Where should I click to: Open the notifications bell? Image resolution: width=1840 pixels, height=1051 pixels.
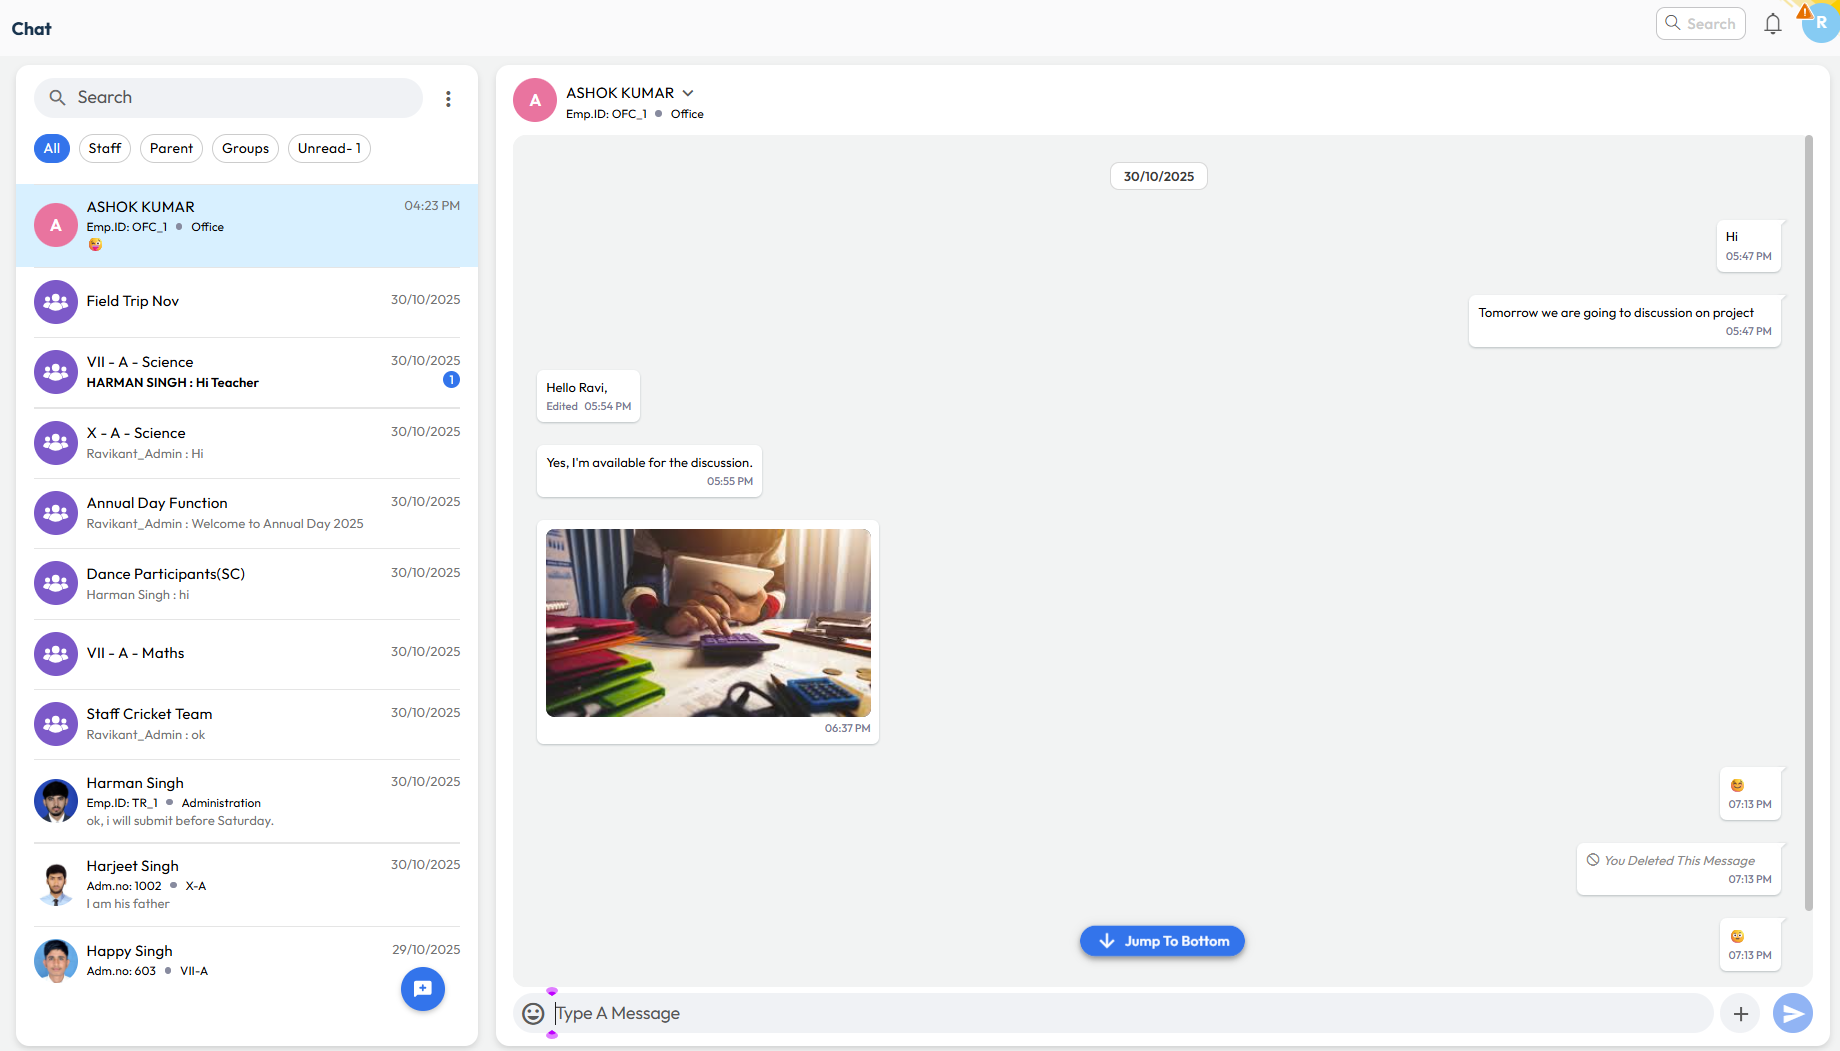click(1772, 24)
